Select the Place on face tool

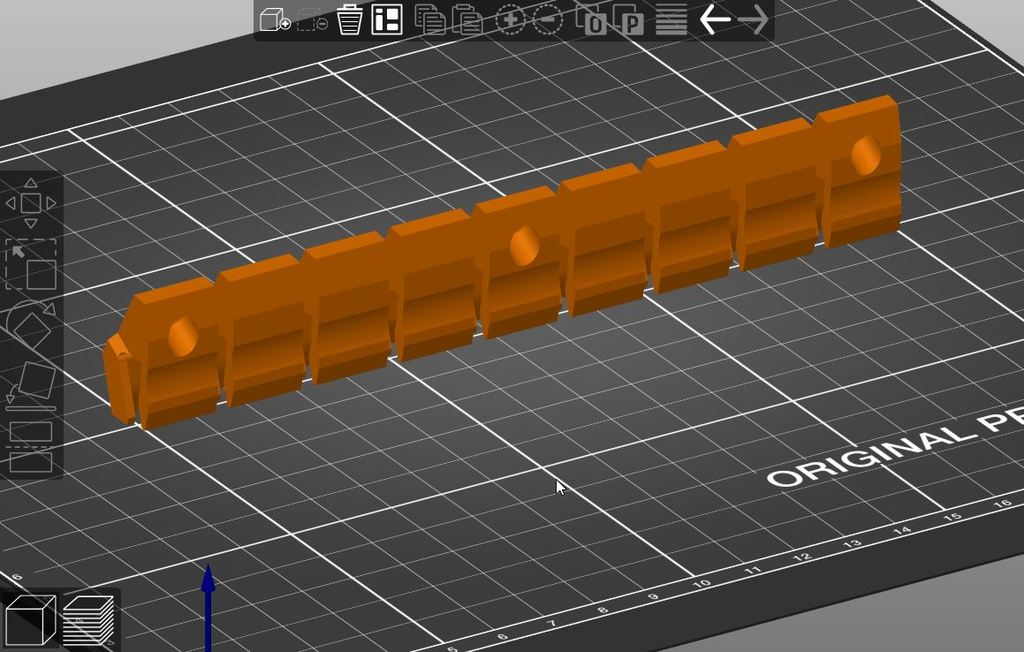pos(31,387)
